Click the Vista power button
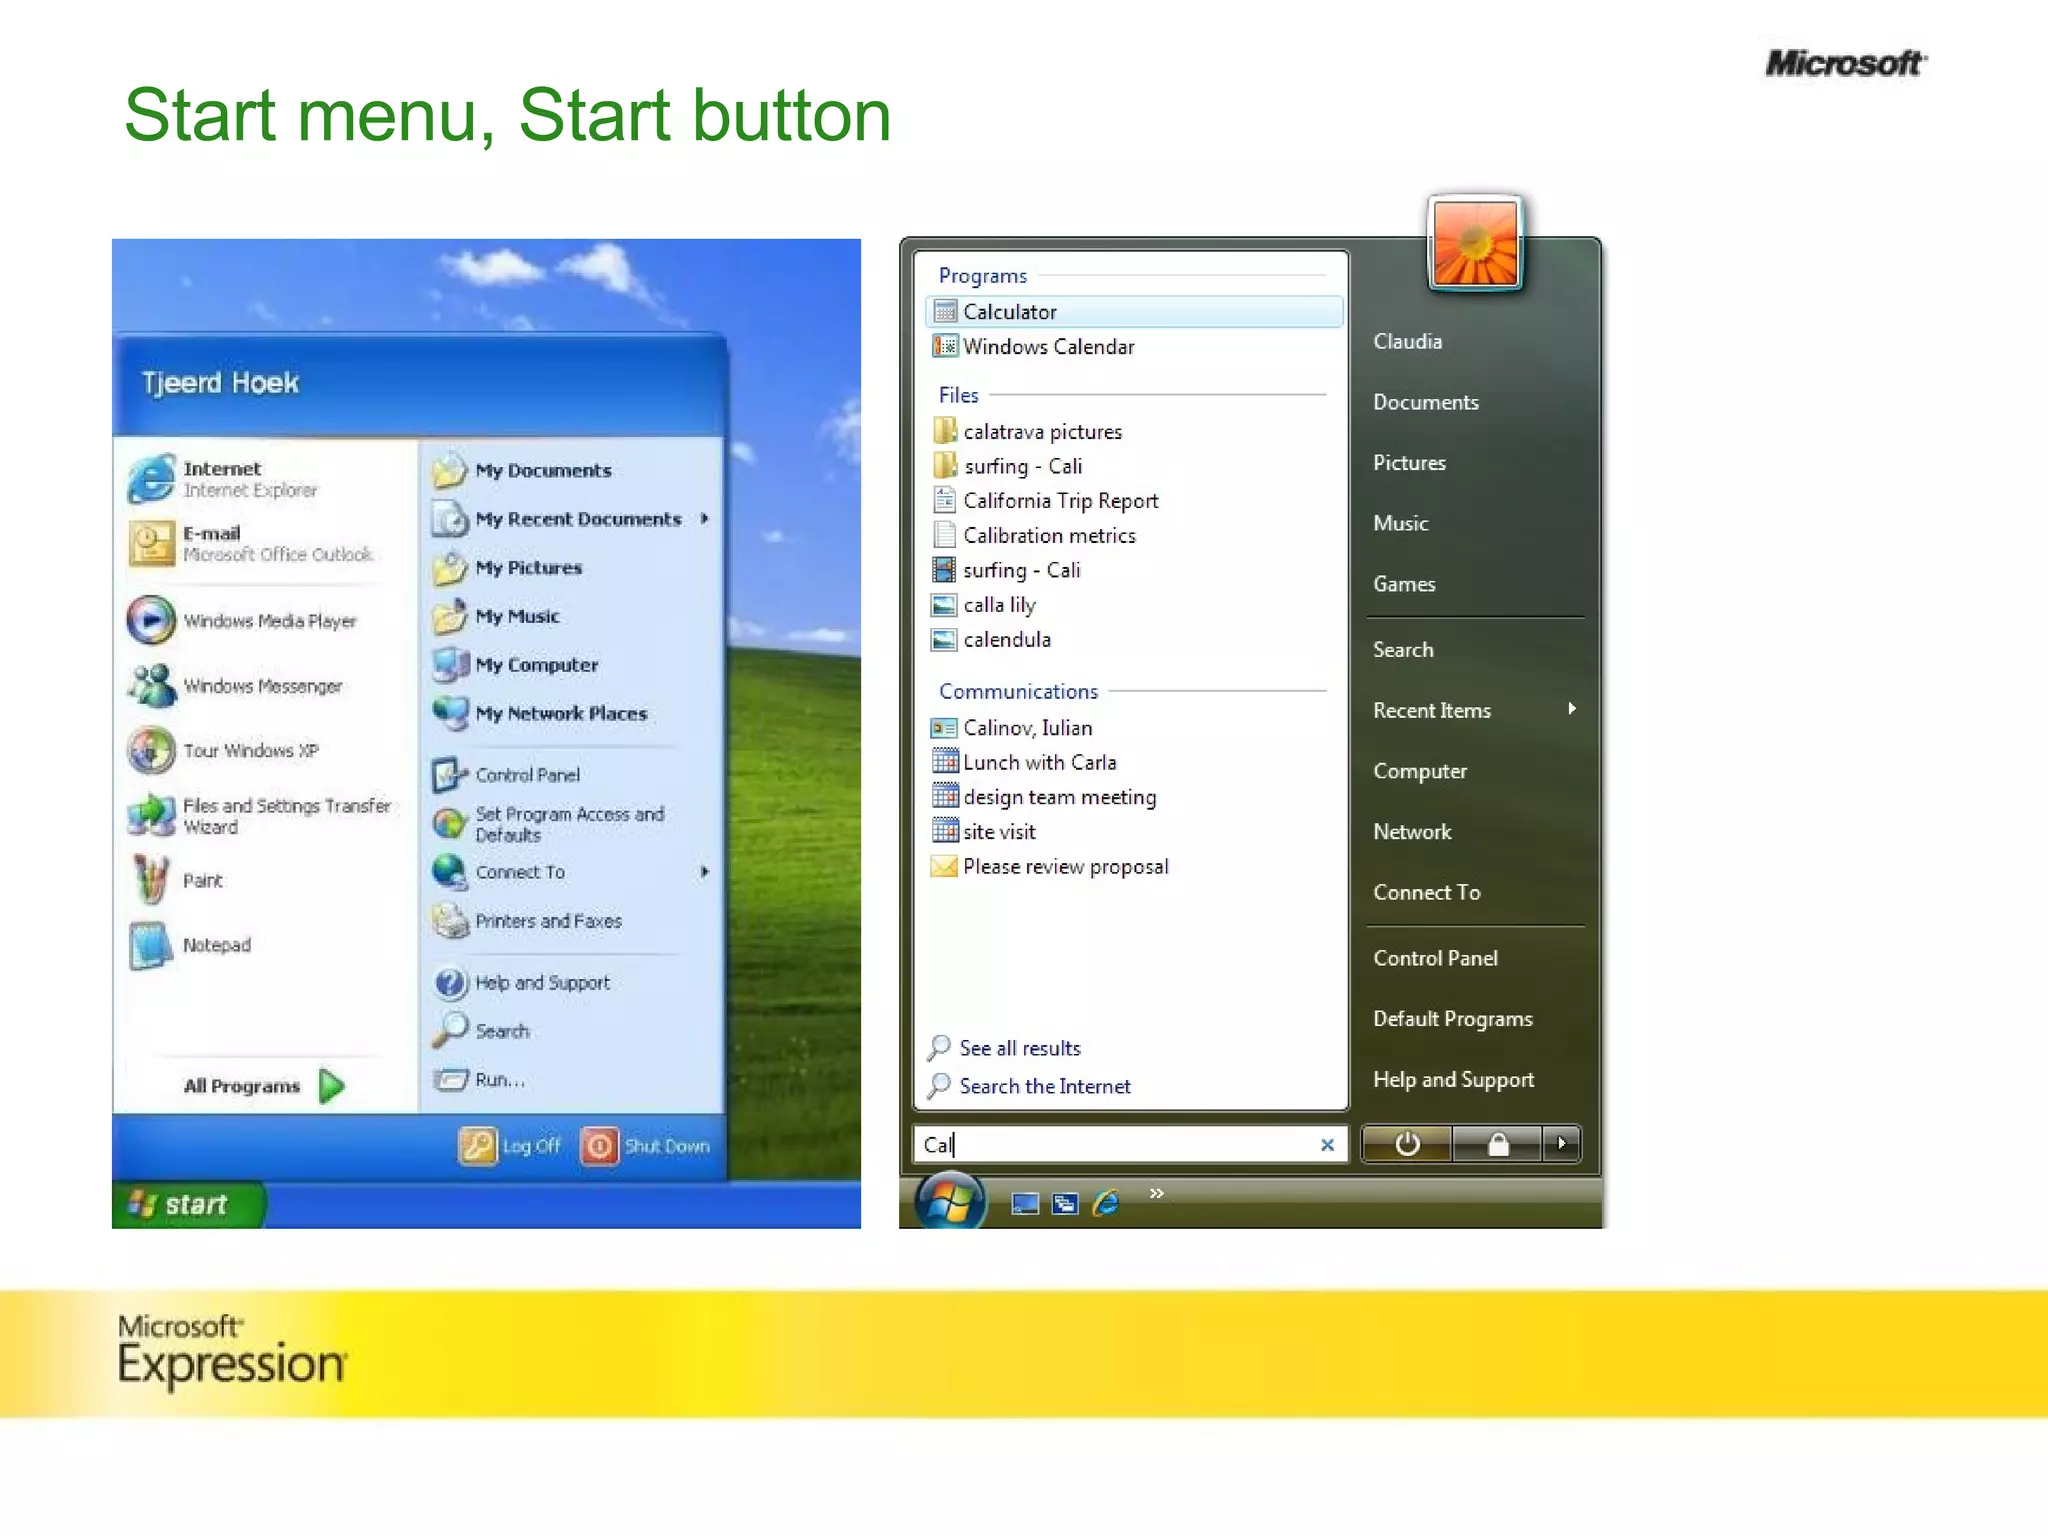The height and width of the screenshot is (1536, 2048). 1407,1144
